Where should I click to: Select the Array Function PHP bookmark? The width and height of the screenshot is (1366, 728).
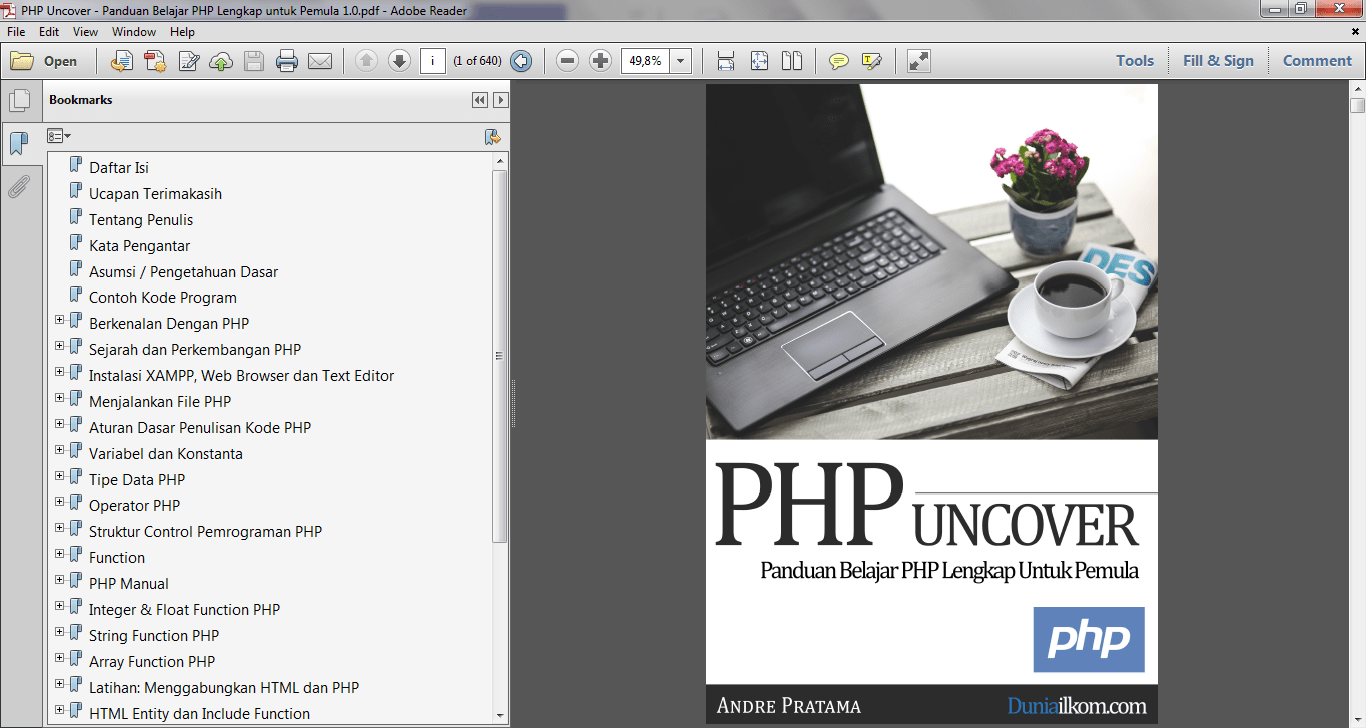[152, 662]
